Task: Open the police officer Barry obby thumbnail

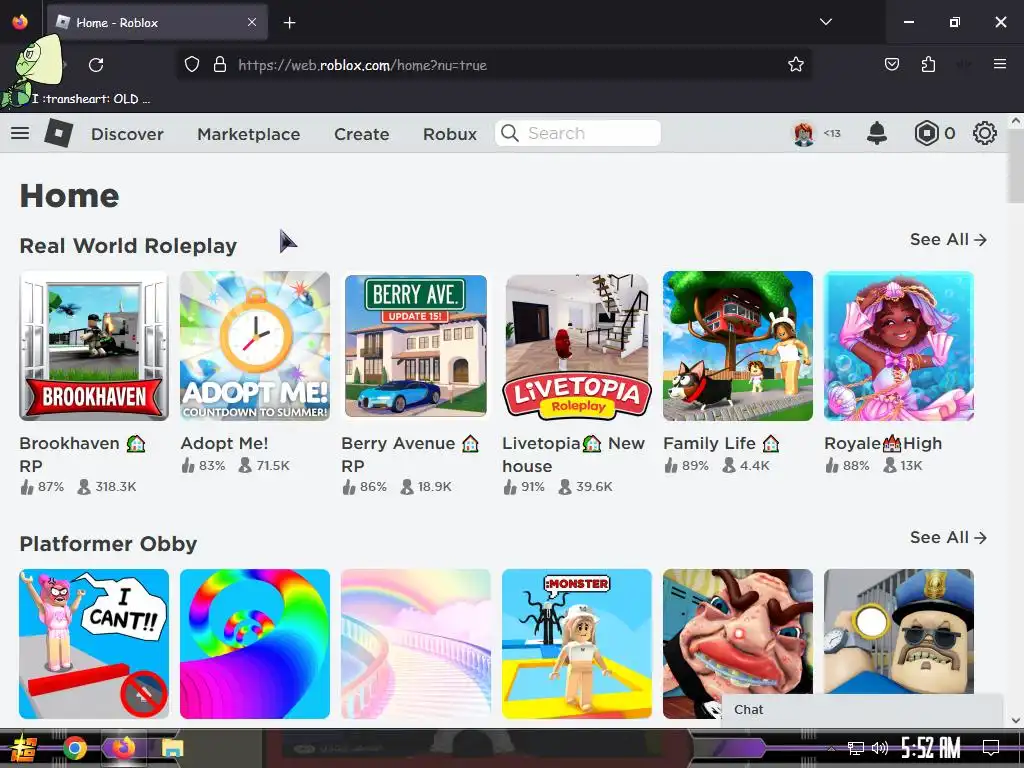Action: pos(899,631)
